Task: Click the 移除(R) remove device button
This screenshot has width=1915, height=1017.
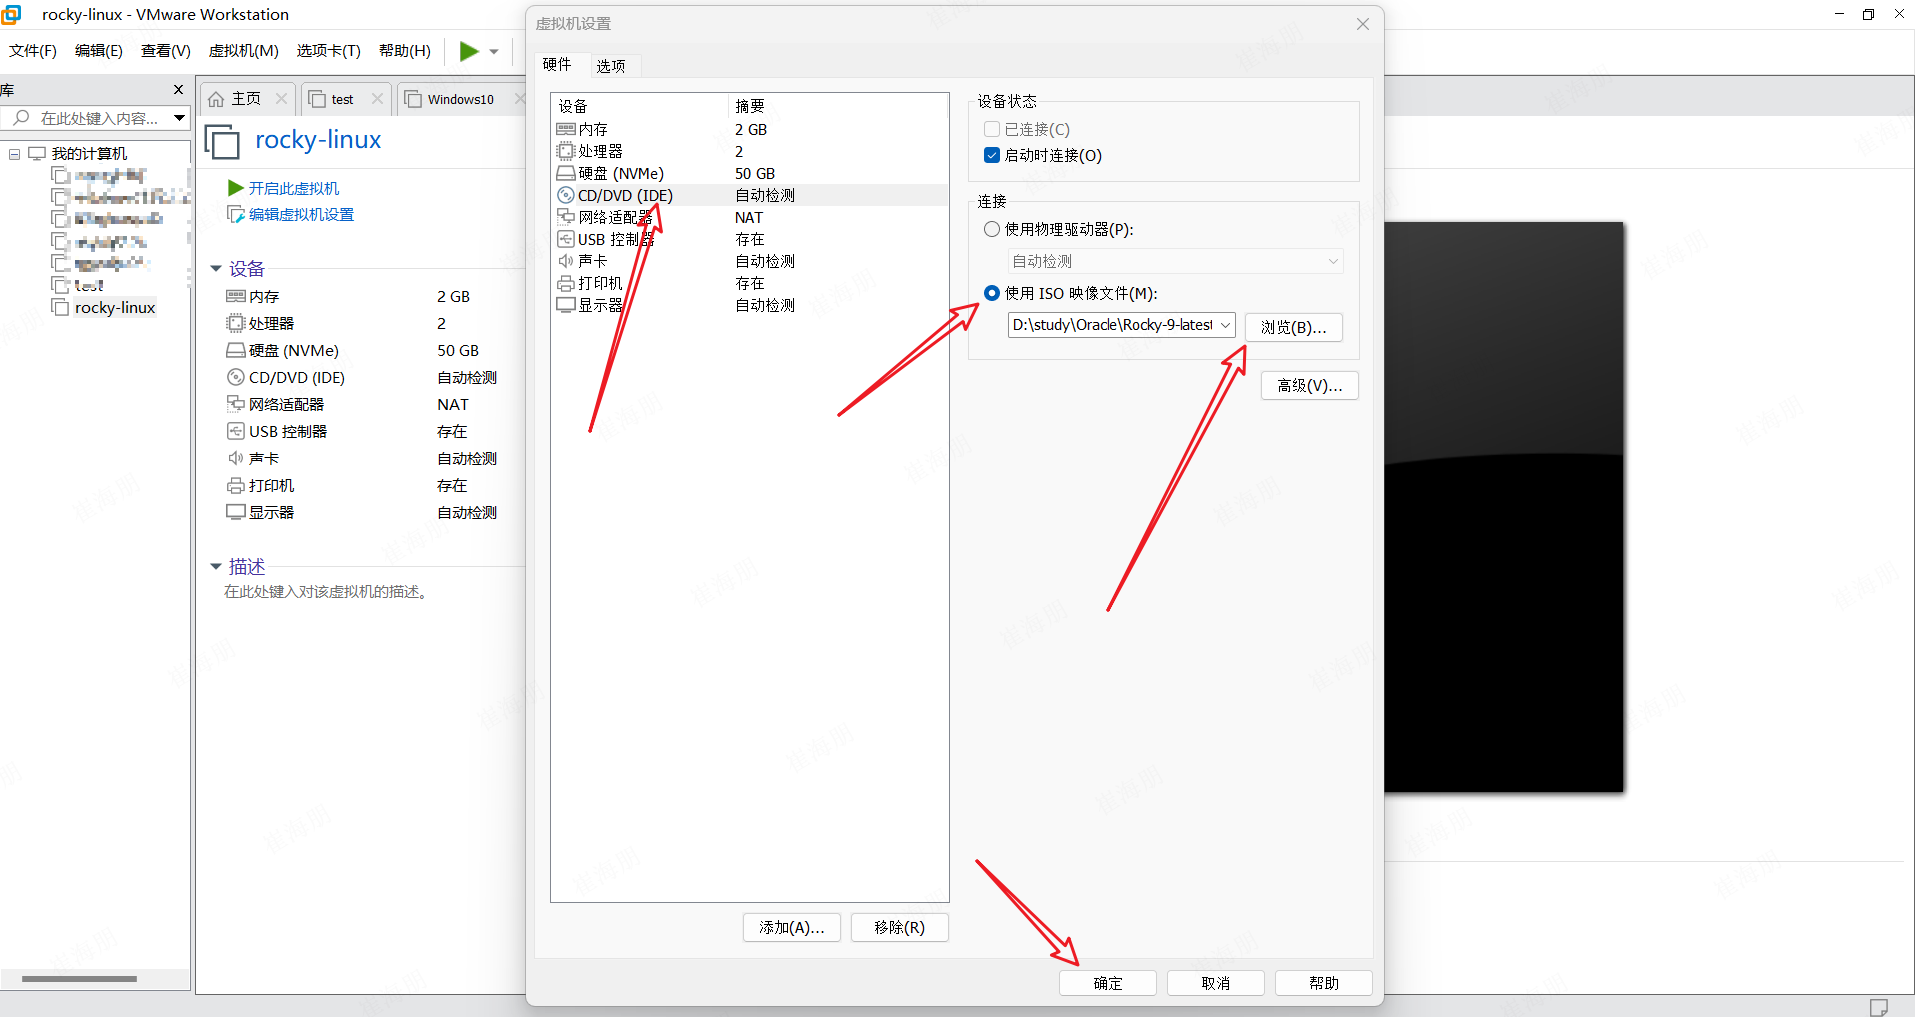Action: point(900,927)
